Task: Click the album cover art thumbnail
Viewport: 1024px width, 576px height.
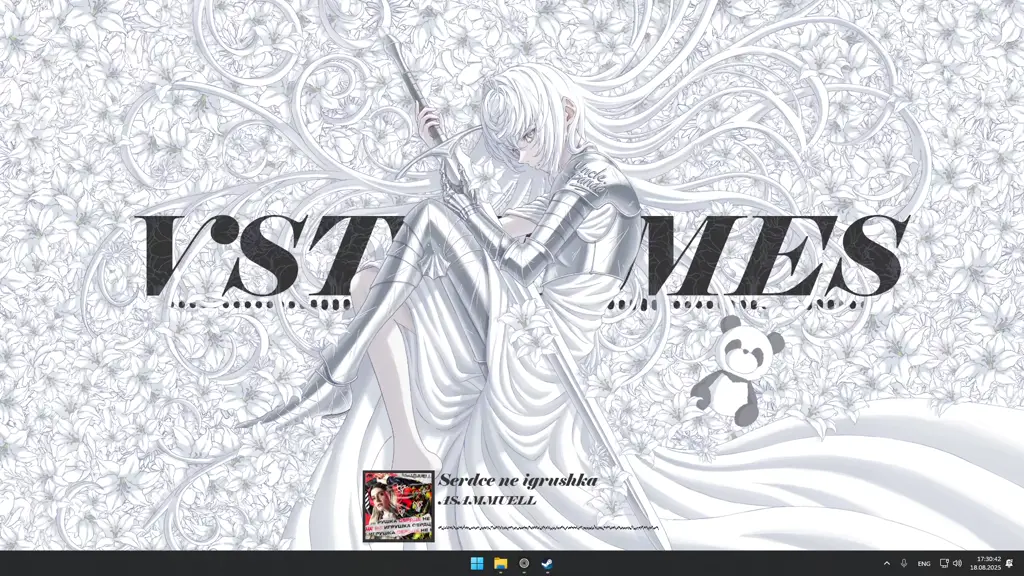Action: coord(398,507)
